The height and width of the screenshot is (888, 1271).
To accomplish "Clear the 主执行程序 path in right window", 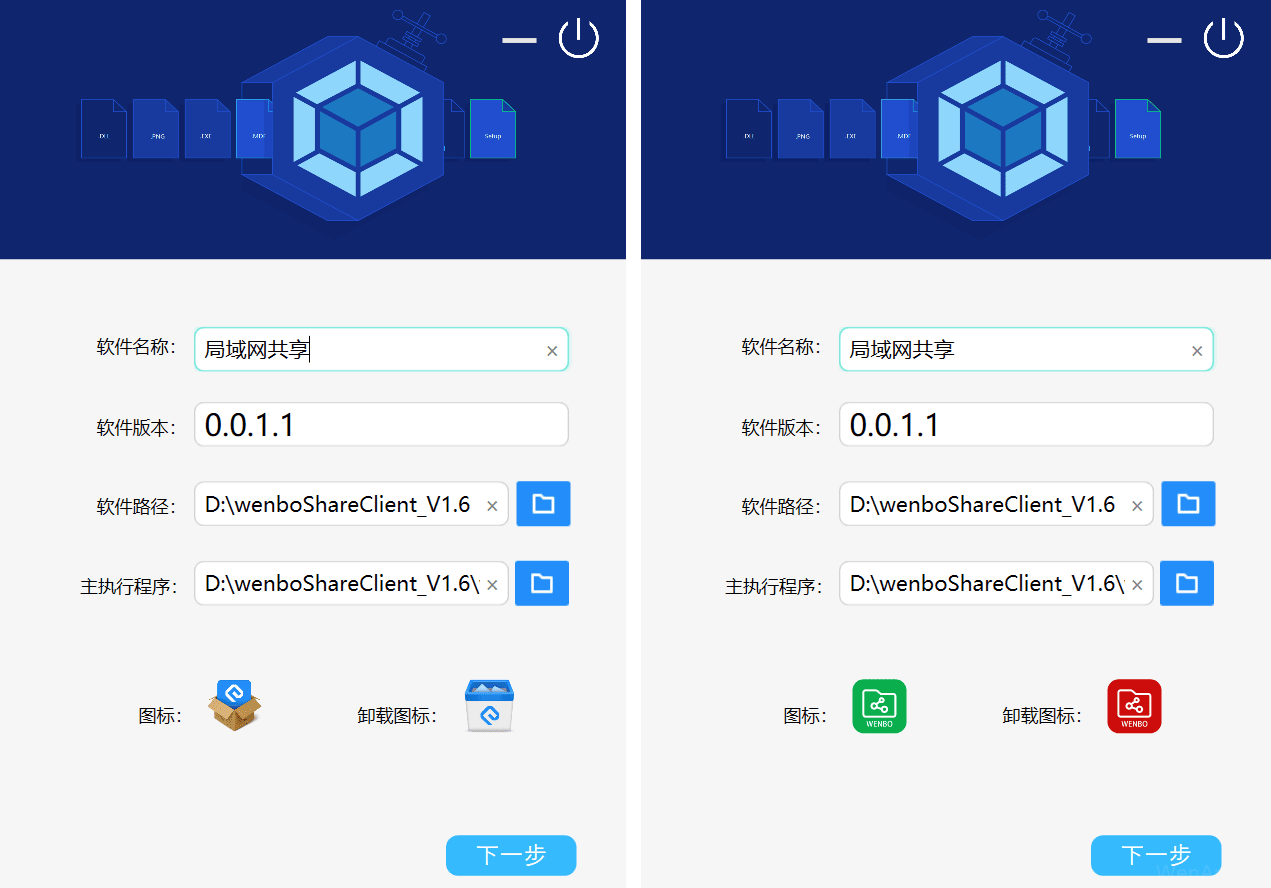I will coord(1137,585).
